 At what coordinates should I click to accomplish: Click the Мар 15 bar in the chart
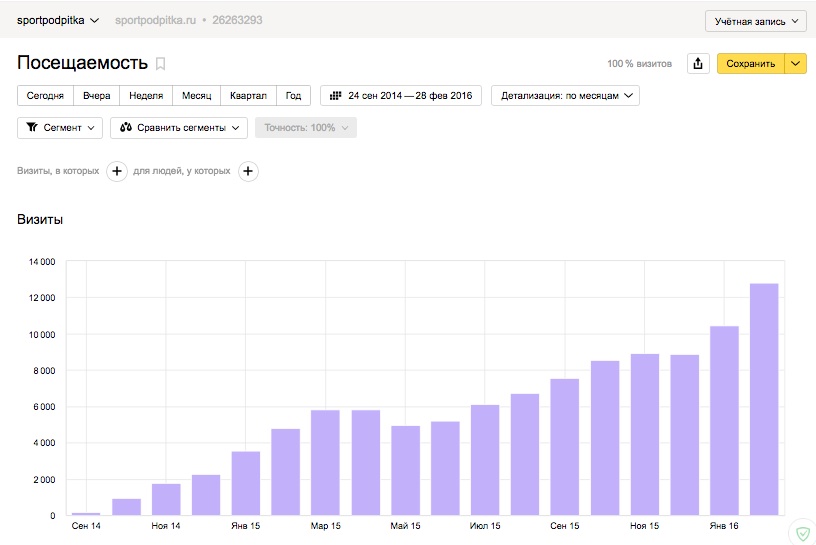pos(325,463)
